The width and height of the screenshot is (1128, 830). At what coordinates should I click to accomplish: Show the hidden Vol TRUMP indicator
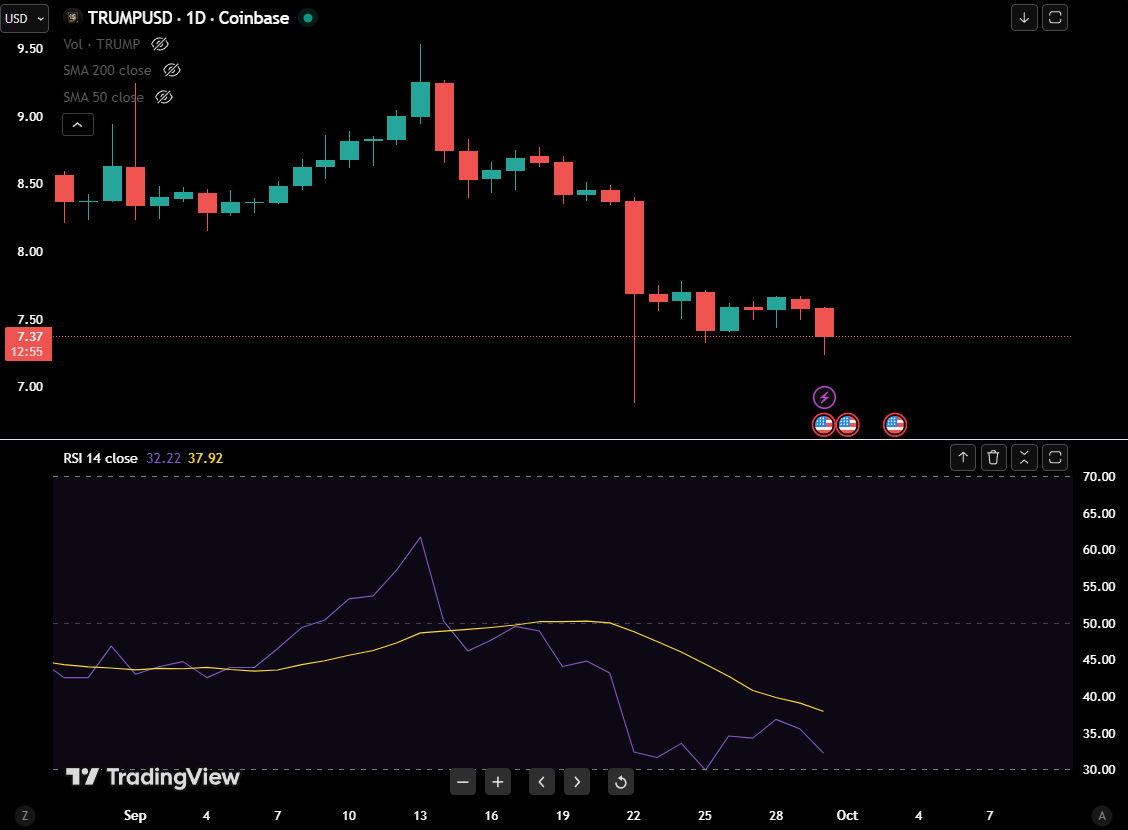click(160, 44)
